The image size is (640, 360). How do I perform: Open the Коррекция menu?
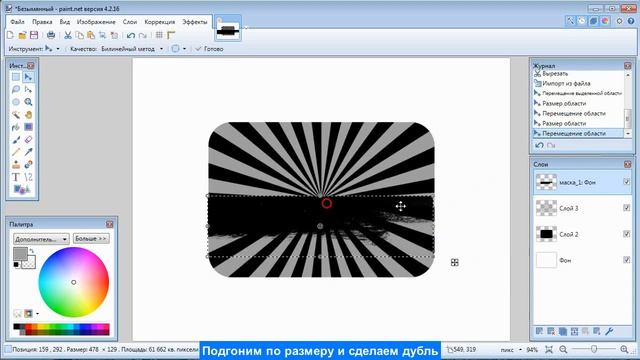point(160,22)
